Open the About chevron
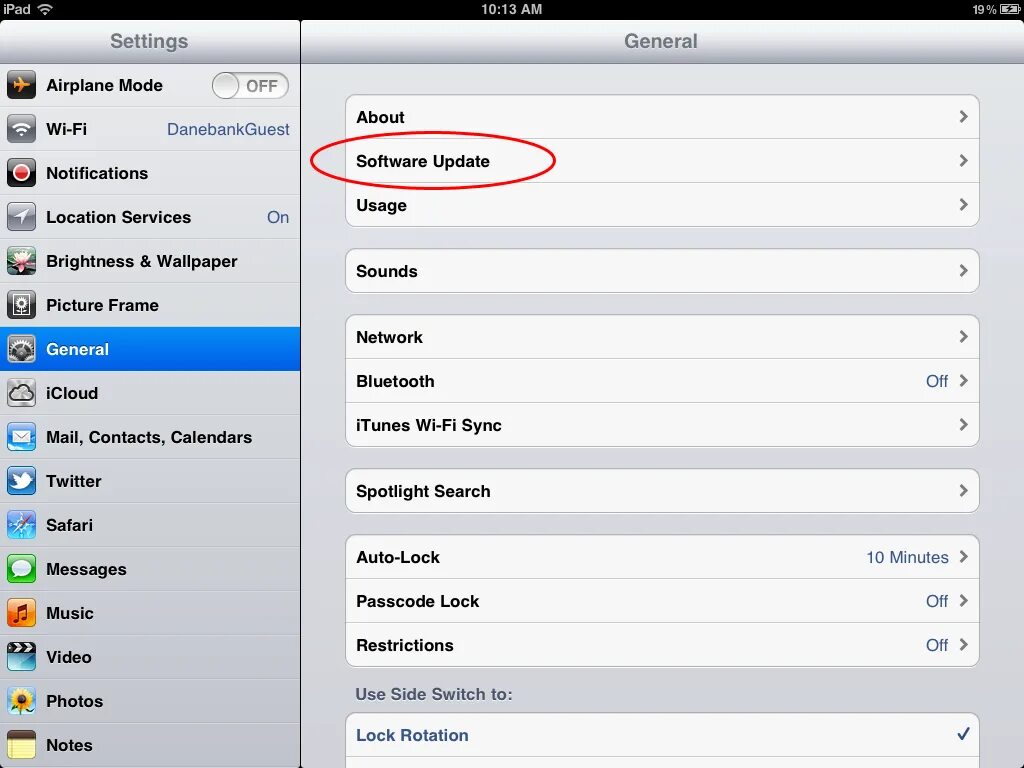 (963, 116)
